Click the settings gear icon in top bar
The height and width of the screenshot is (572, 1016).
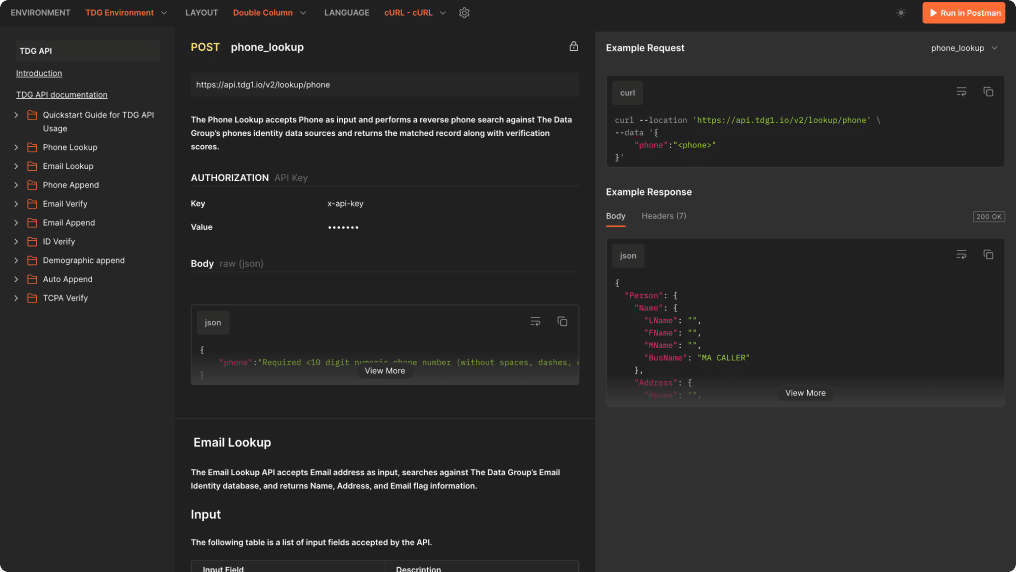pyautogui.click(x=464, y=13)
